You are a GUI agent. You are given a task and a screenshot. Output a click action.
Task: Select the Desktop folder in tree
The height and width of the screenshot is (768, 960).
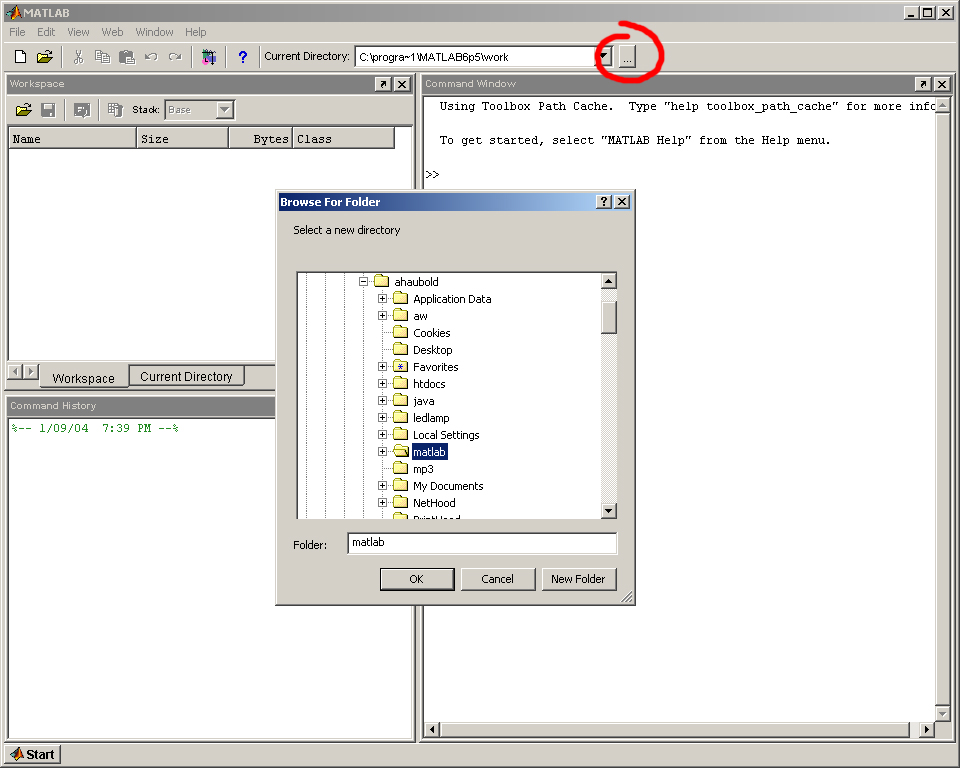[432, 350]
